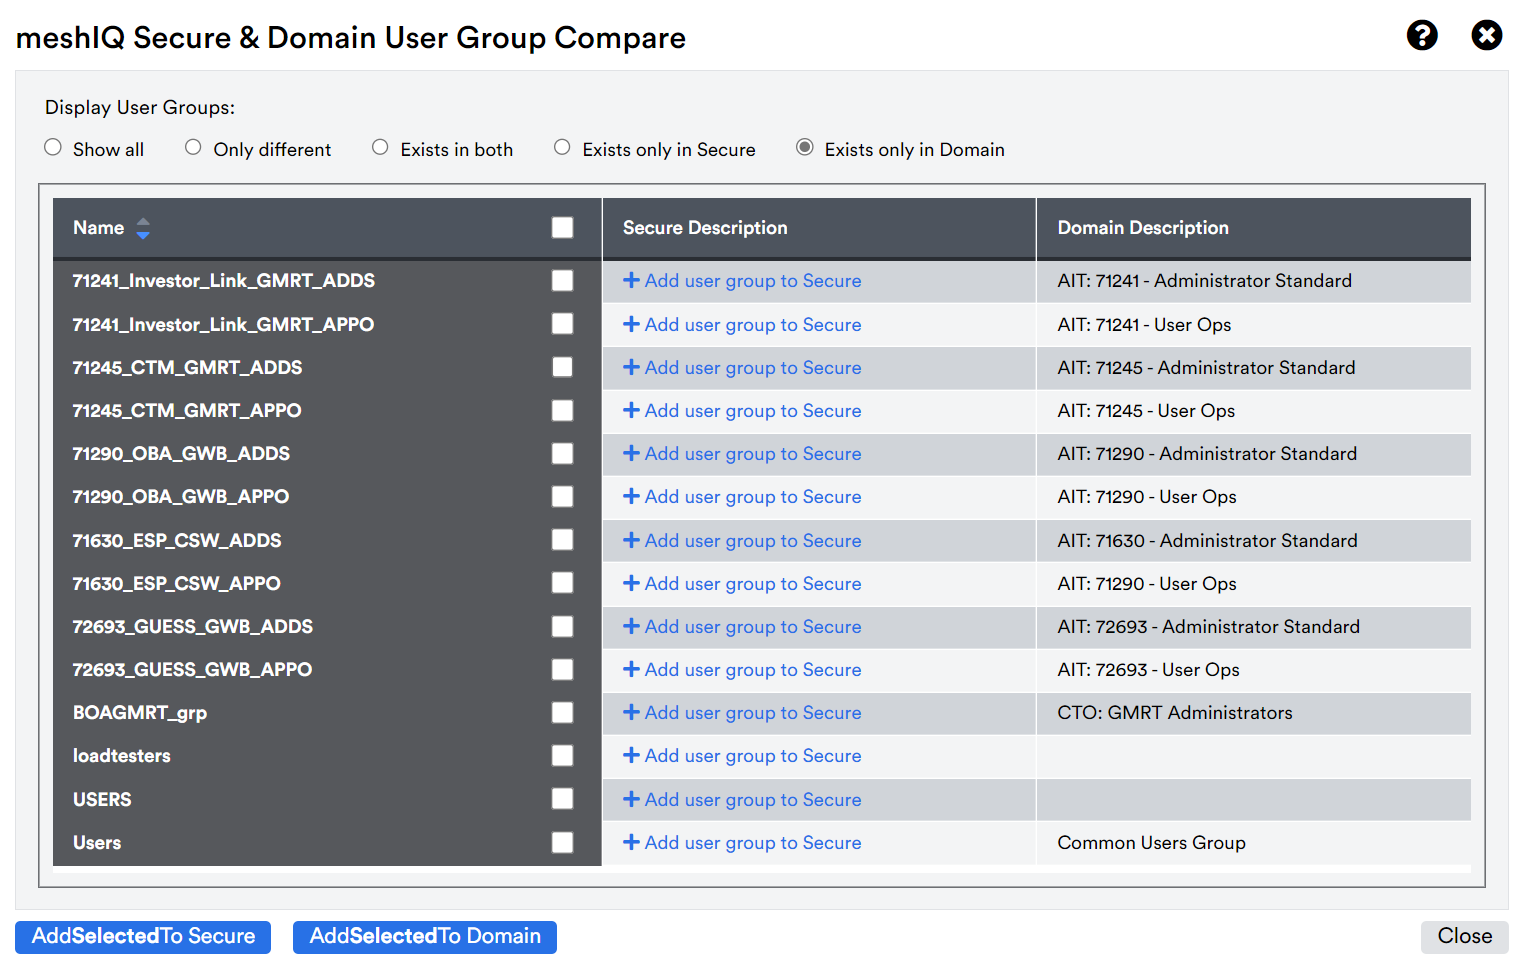The height and width of the screenshot is (970, 1522).
Task: Select the Only different radio option
Action: tap(193, 148)
